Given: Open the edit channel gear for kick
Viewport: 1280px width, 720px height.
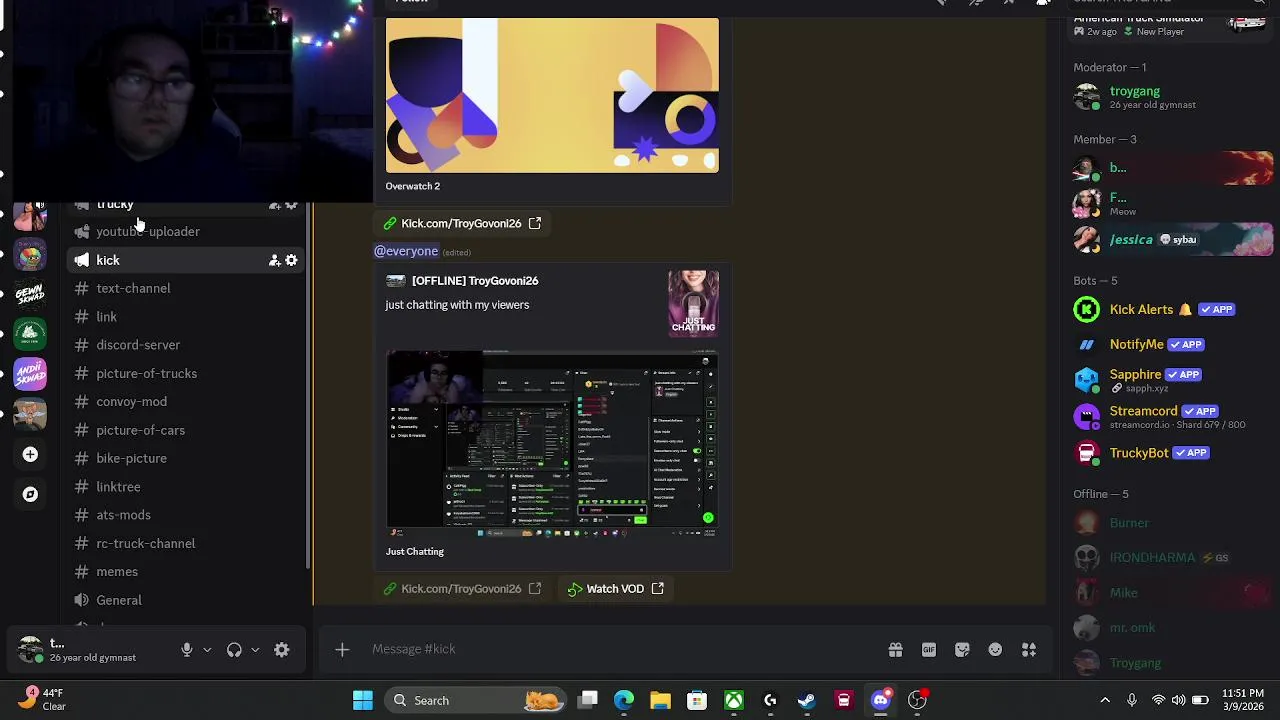Looking at the screenshot, I should (x=291, y=260).
